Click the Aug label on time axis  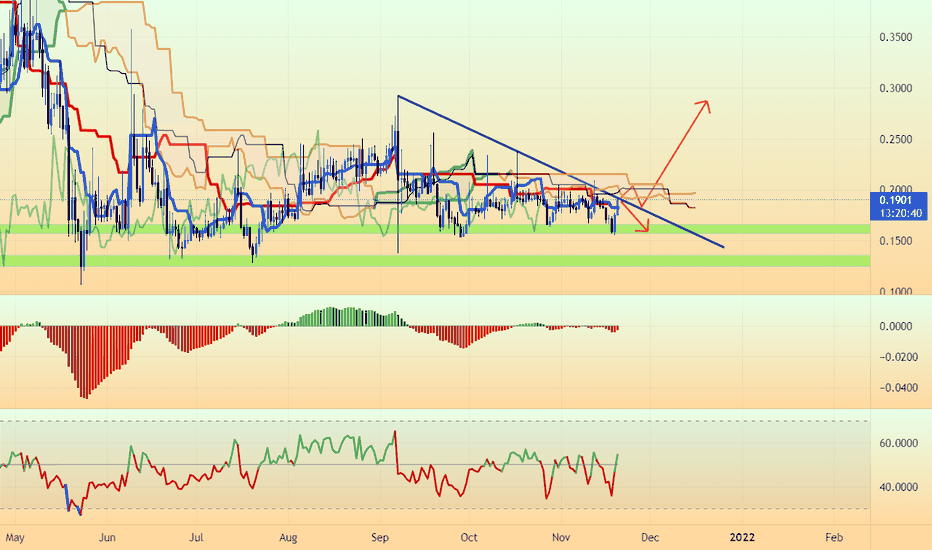click(288, 538)
